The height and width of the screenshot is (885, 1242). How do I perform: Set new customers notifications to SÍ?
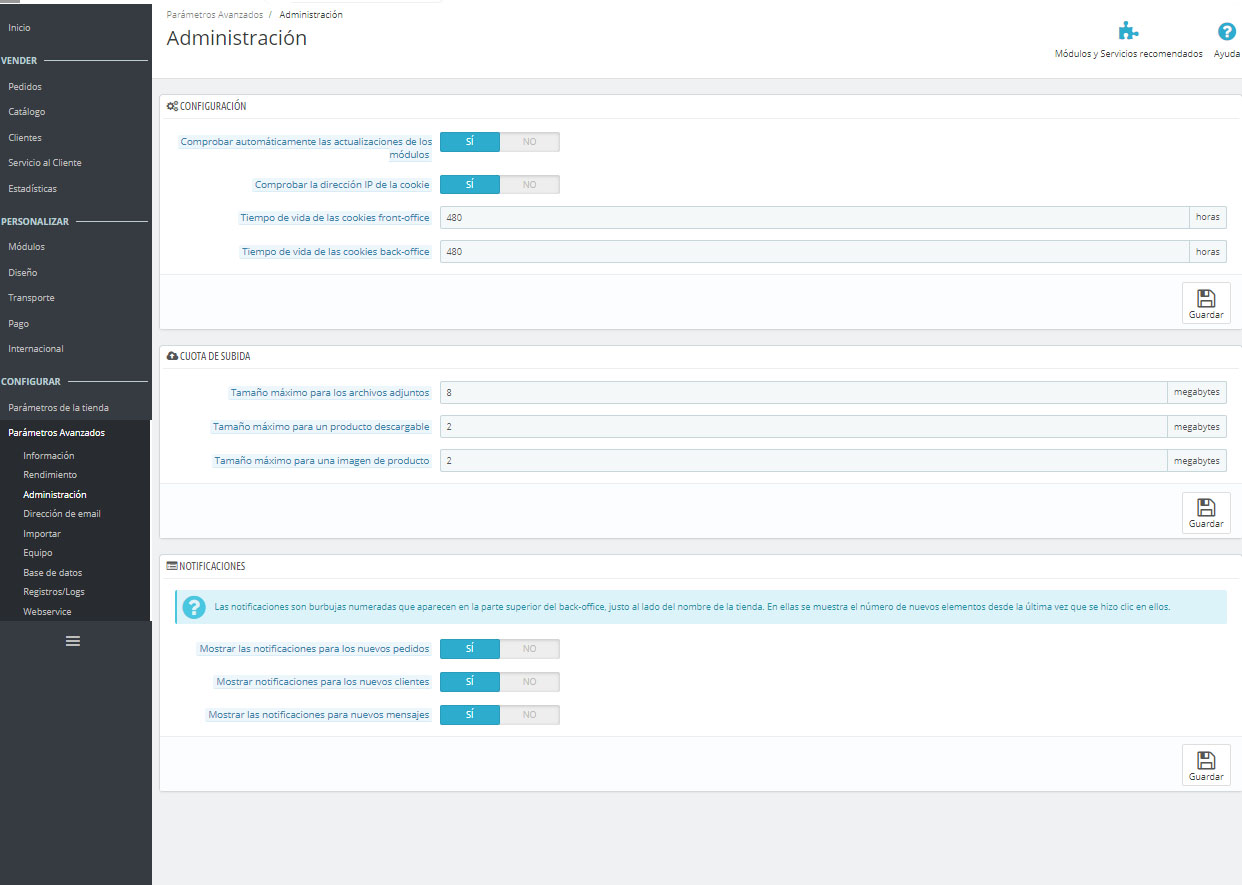click(470, 682)
